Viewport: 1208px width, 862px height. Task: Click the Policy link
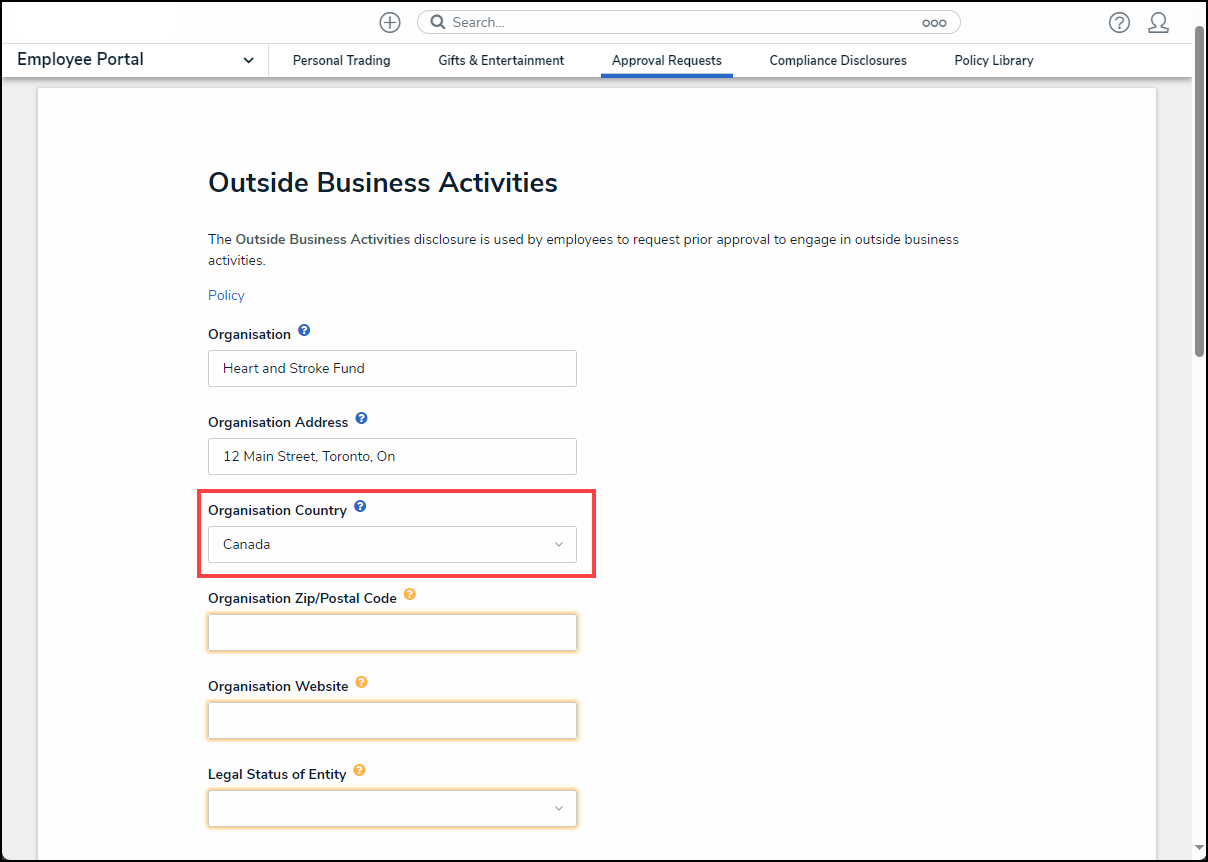pos(226,295)
